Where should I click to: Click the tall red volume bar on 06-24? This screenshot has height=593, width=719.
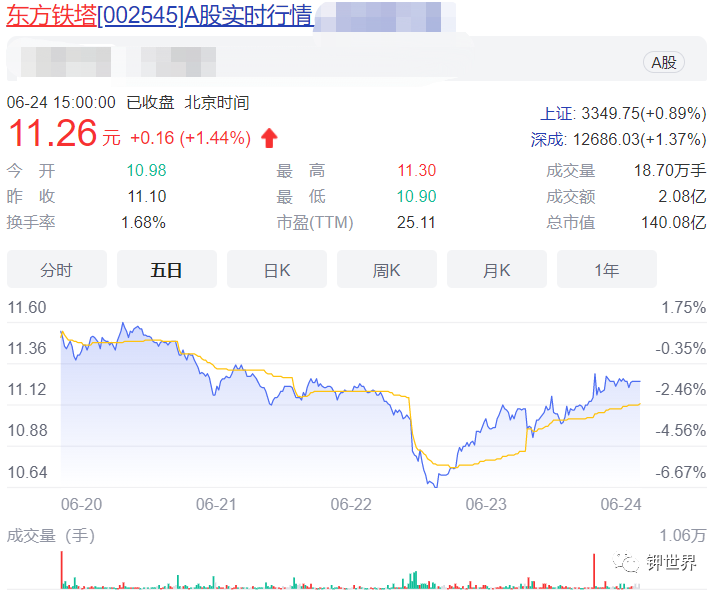click(594, 571)
